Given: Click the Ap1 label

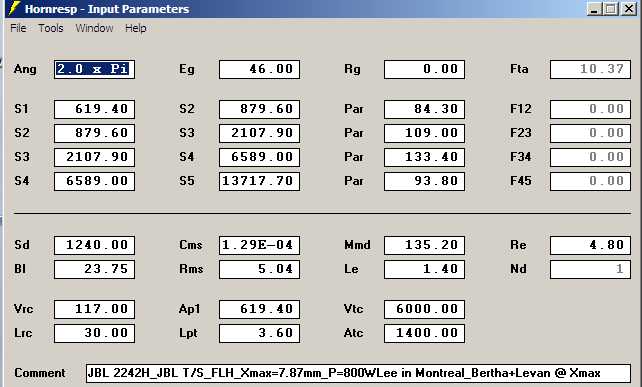Looking at the screenshot, I should click(189, 309).
